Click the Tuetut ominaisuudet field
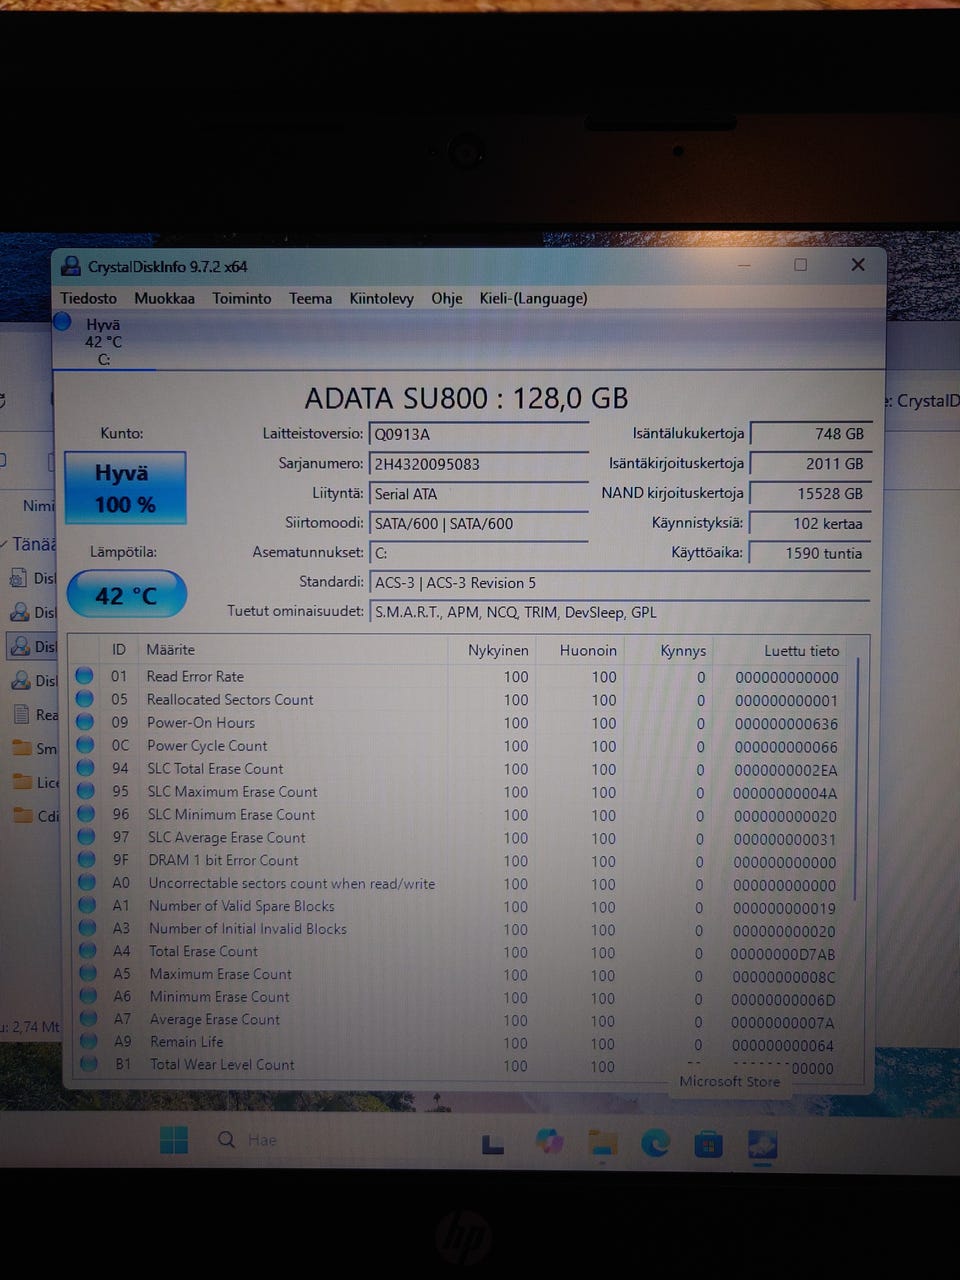 point(619,612)
